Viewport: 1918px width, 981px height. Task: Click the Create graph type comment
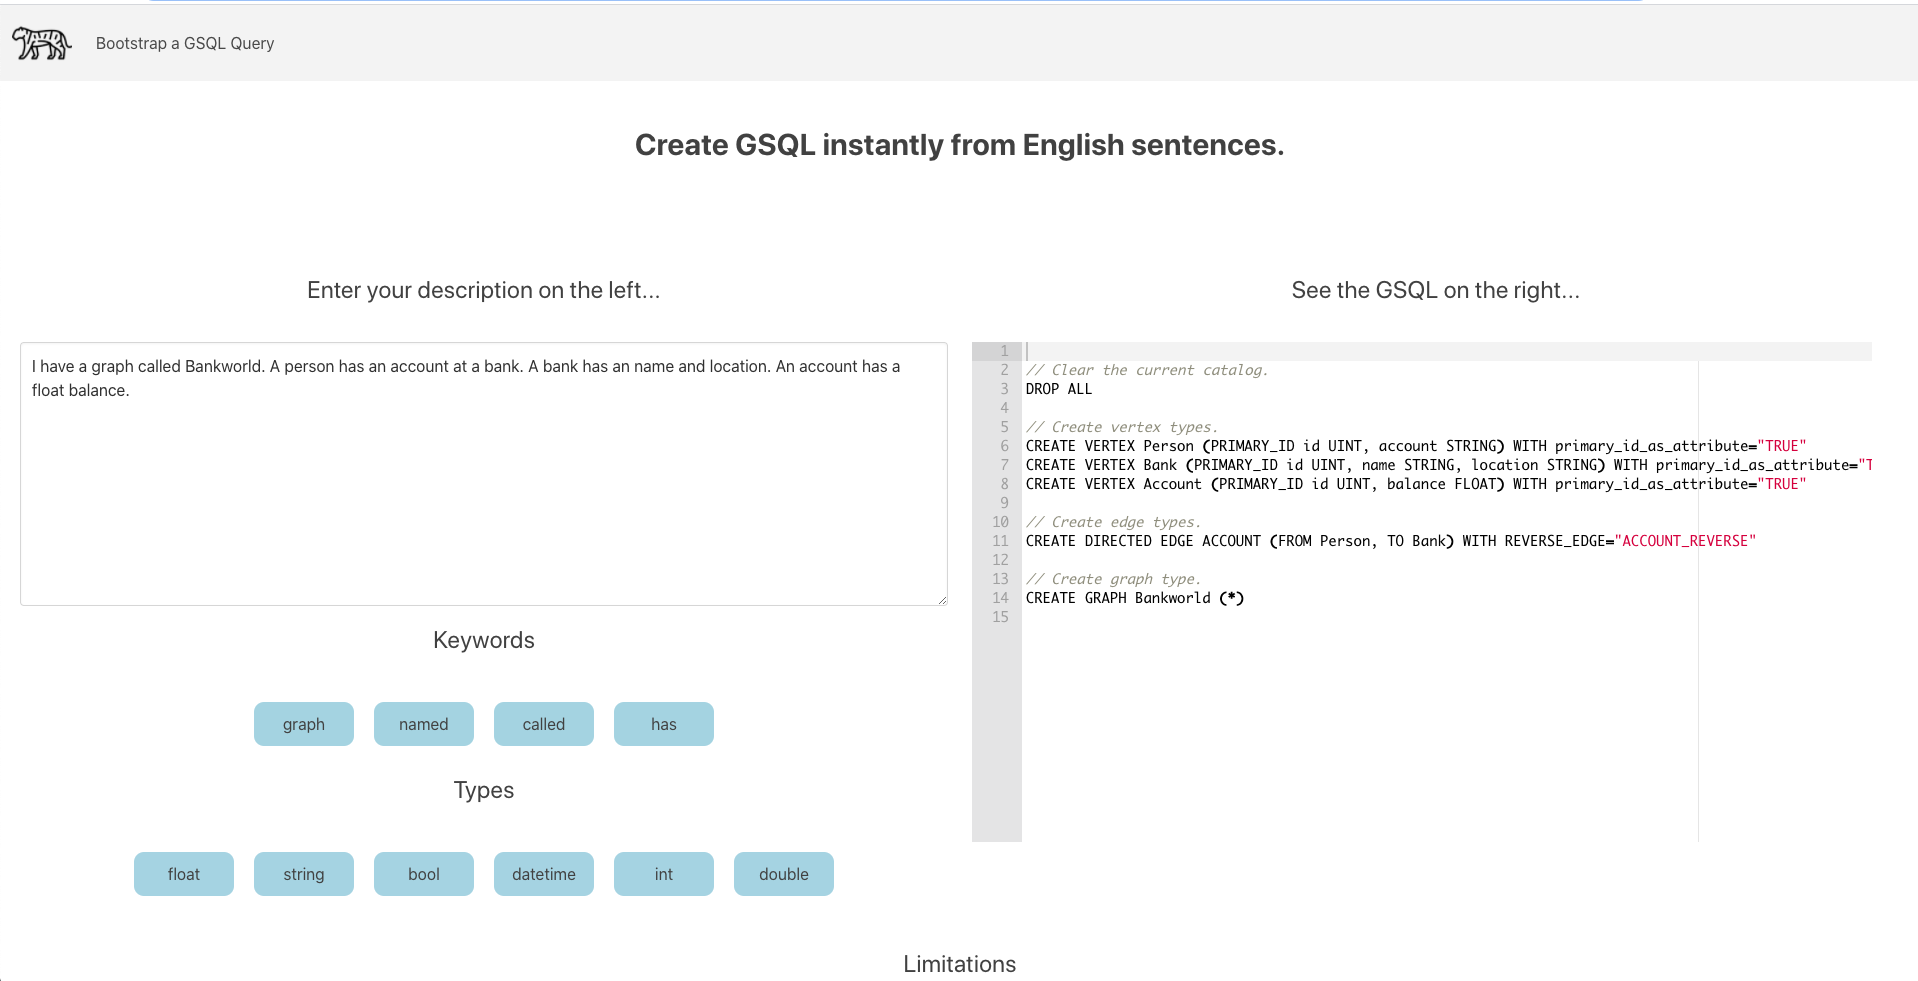point(1114,579)
